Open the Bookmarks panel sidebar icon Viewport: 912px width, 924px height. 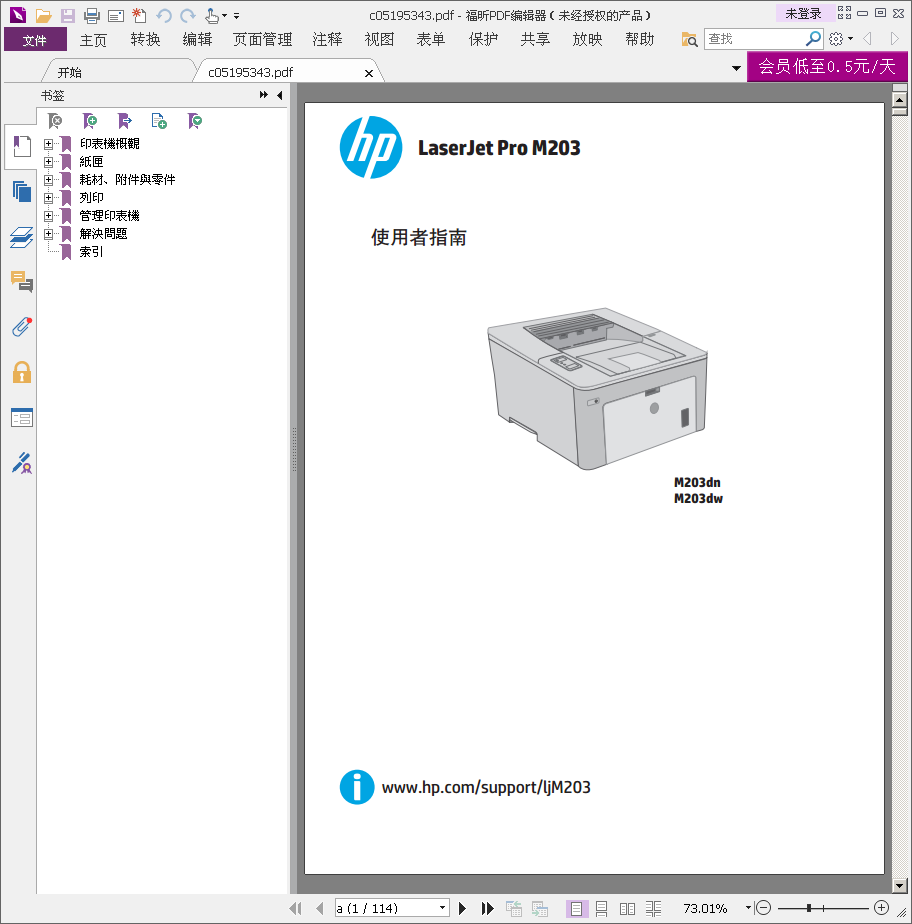pos(22,146)
